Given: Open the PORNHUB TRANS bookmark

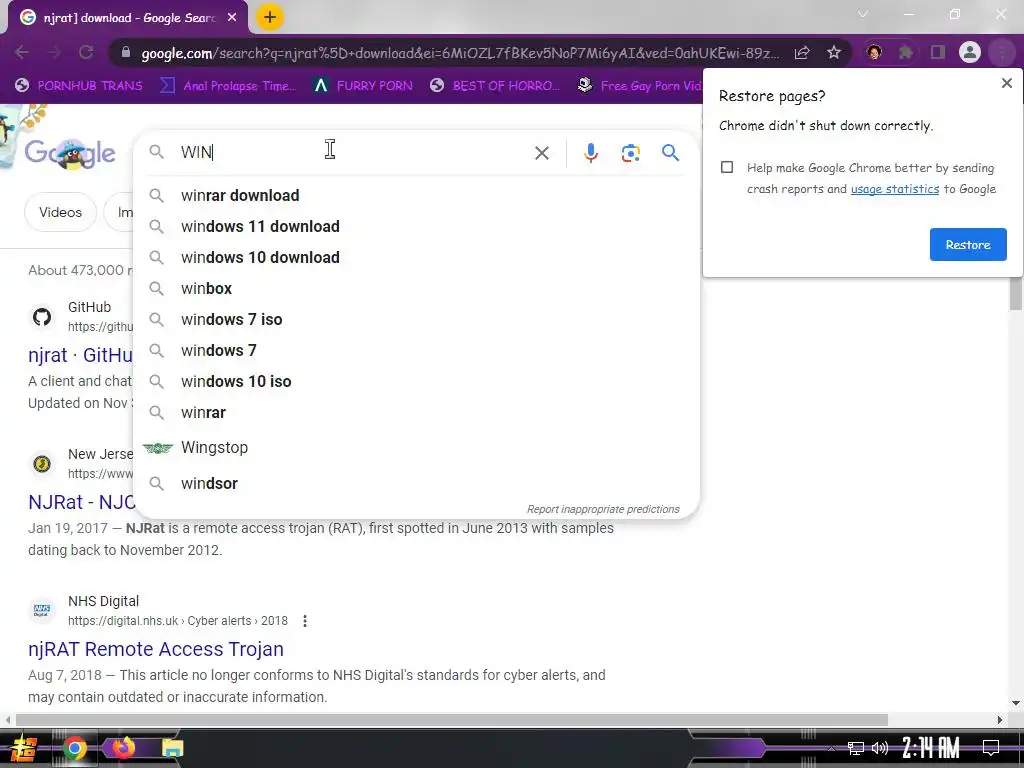Looking at the screenshot, I should [x=79, y=86].
